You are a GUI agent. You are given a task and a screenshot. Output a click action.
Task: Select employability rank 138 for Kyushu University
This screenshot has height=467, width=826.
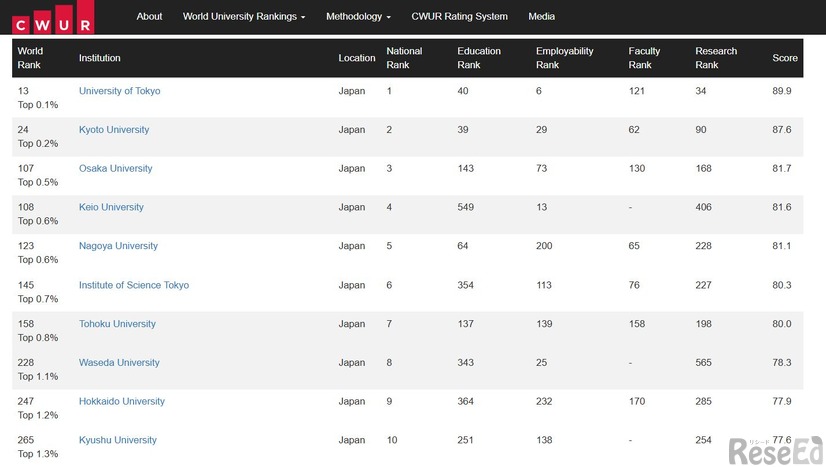click(544, 440)
